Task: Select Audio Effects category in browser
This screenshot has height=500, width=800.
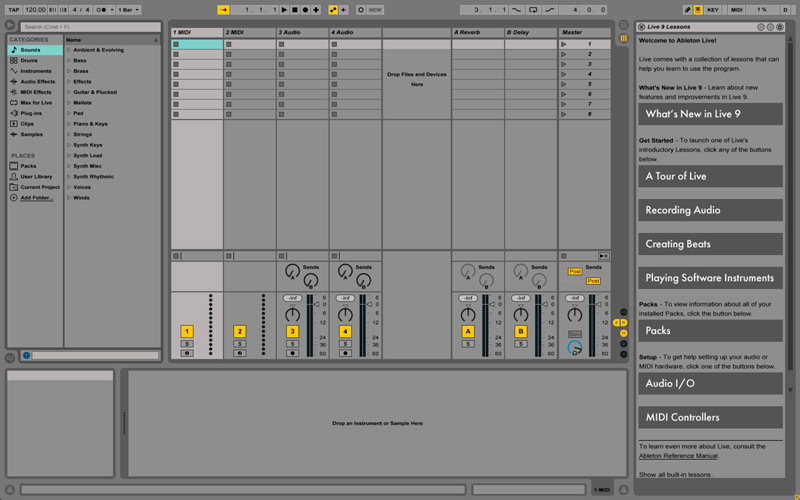Action: (x=37, y=82)
